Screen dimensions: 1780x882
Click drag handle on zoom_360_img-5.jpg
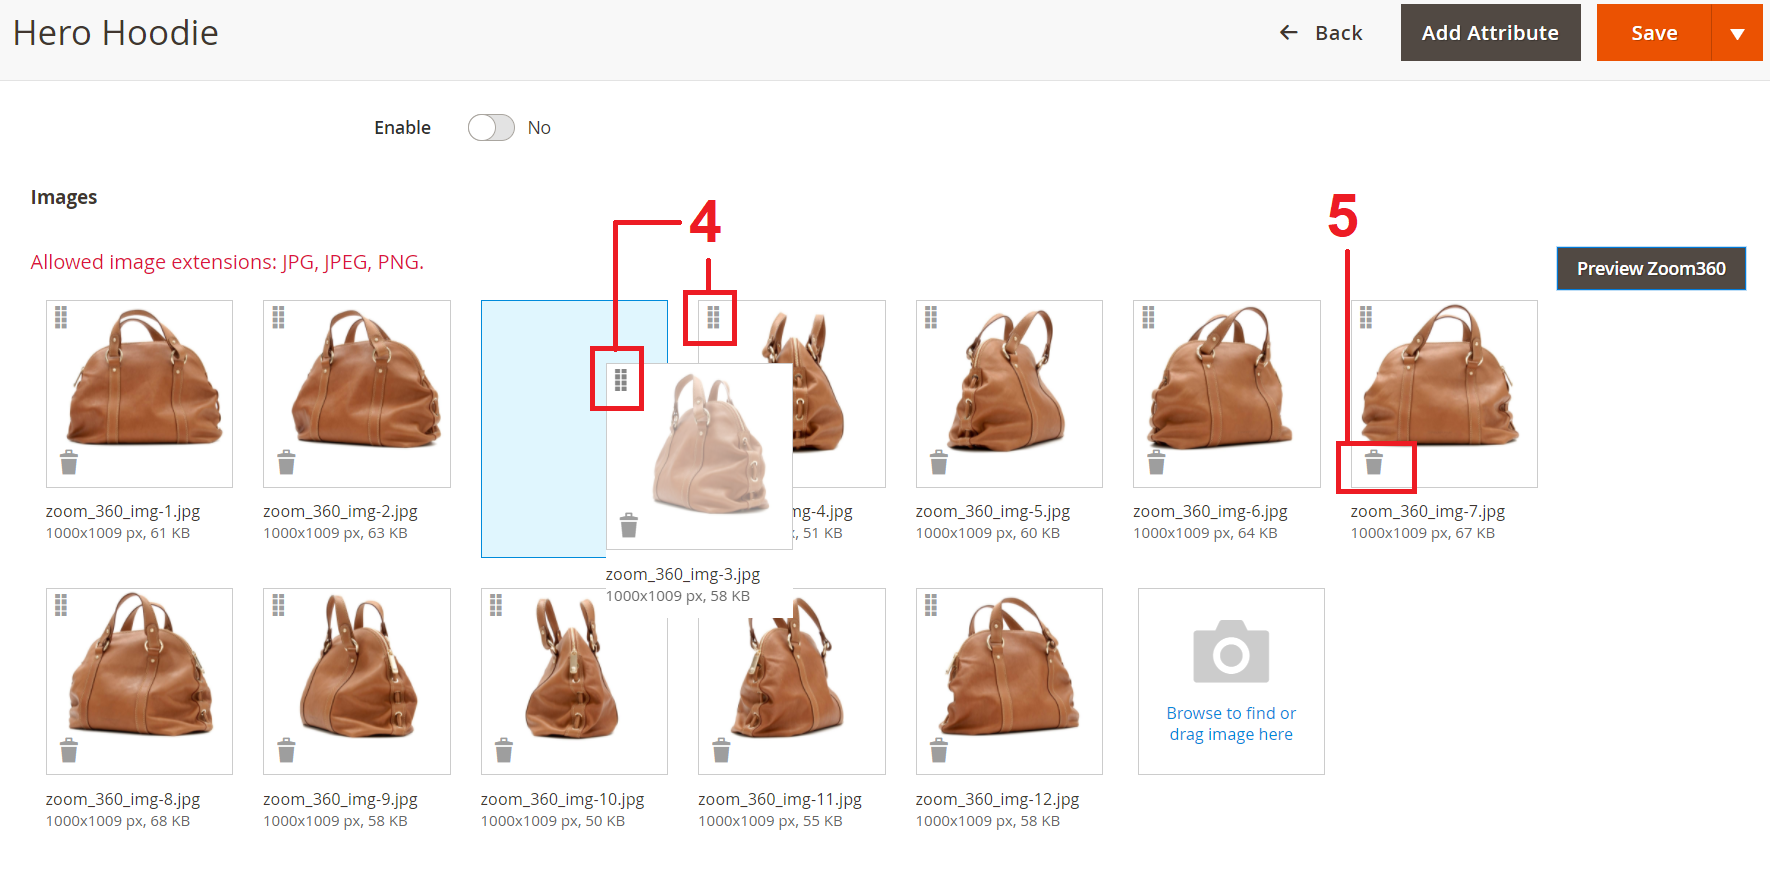point(931,317)
